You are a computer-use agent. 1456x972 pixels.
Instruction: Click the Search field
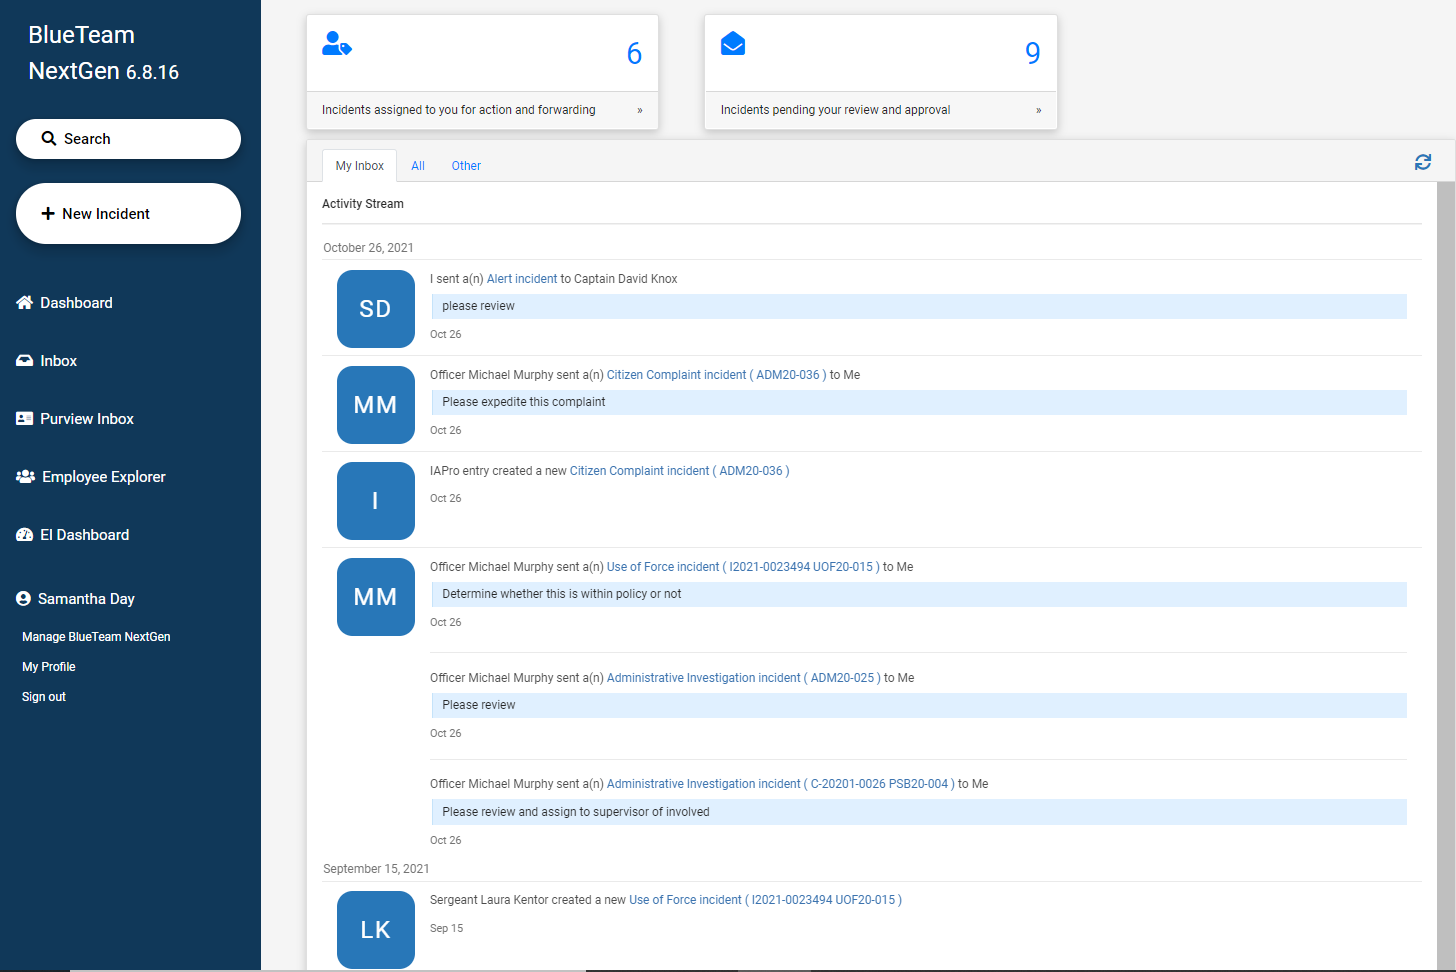[128, 139]
